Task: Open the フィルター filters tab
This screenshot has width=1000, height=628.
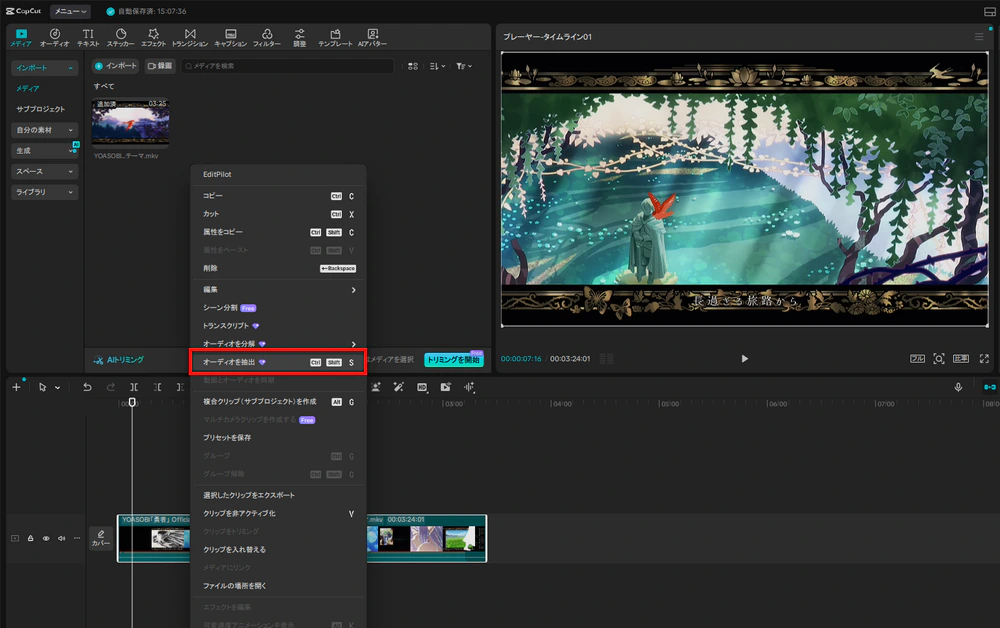Action: 267,38
